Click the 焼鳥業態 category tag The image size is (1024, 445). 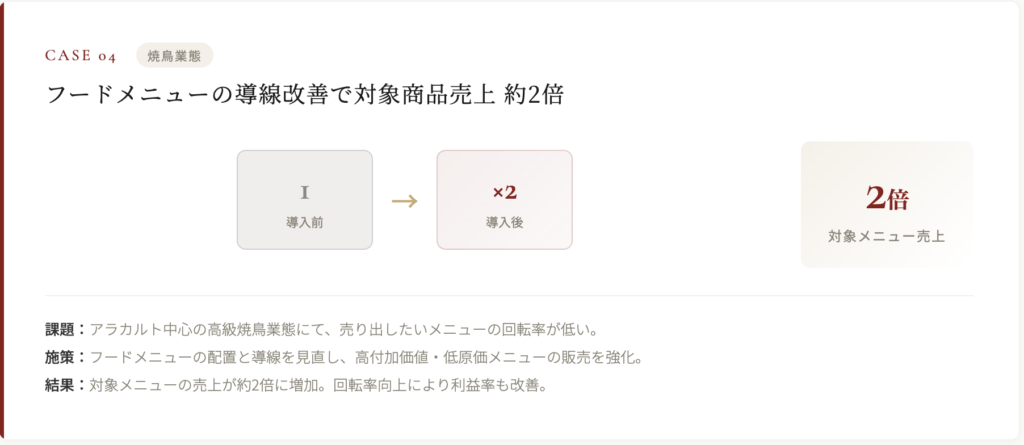174,56
